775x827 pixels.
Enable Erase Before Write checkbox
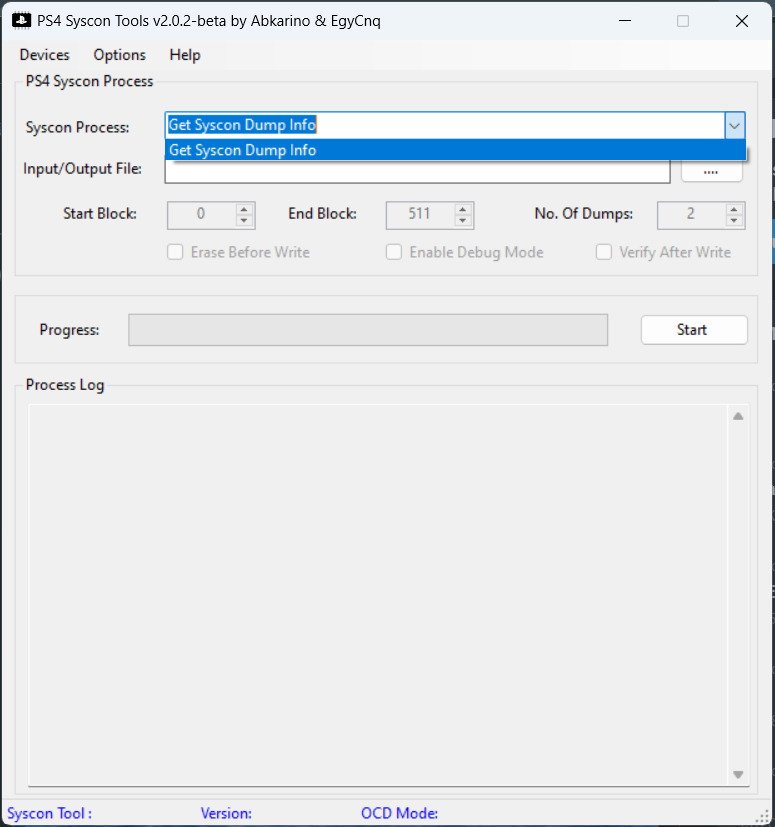tap(175, 252)
